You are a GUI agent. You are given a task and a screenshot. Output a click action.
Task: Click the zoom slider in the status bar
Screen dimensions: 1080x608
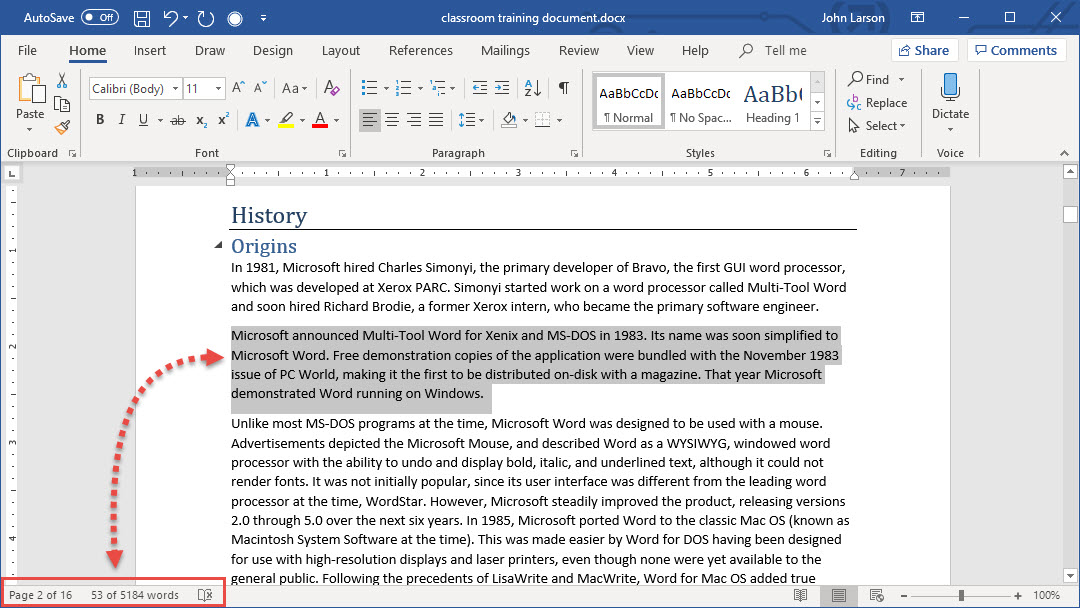960,595
